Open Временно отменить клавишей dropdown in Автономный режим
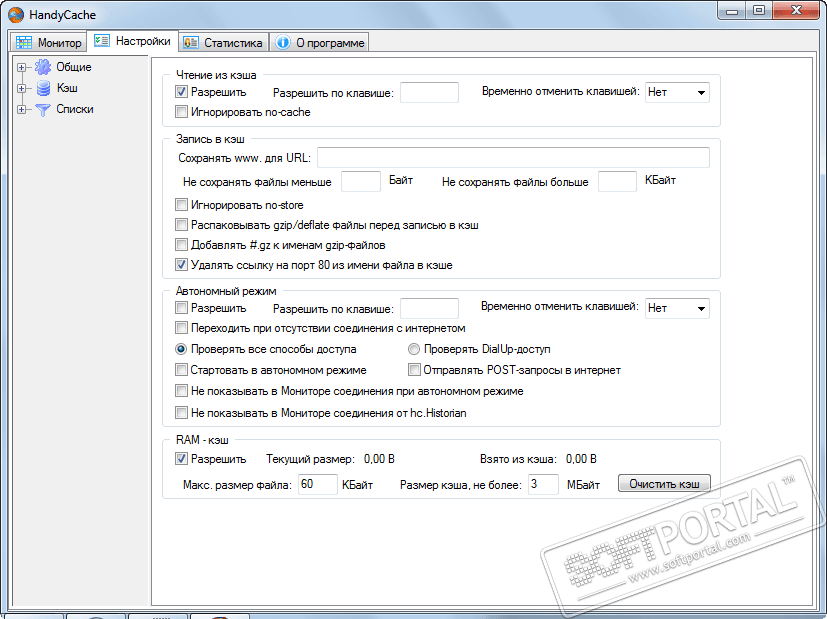 coord(677,308)
